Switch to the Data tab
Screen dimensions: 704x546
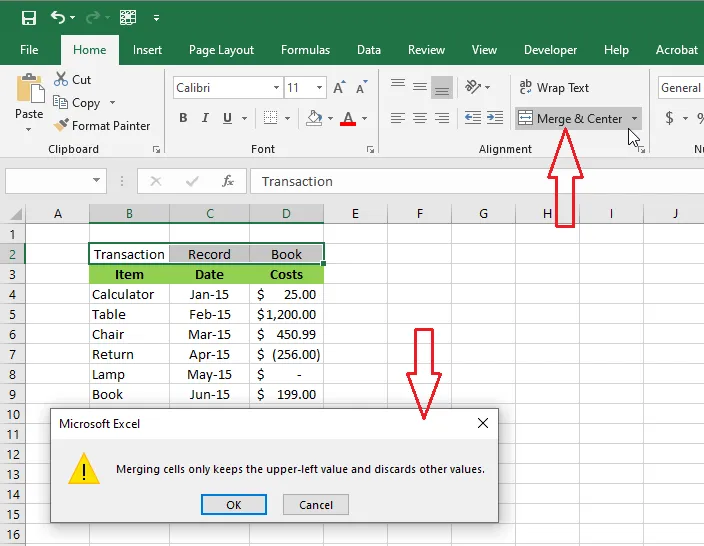click(x=369, y=50)
